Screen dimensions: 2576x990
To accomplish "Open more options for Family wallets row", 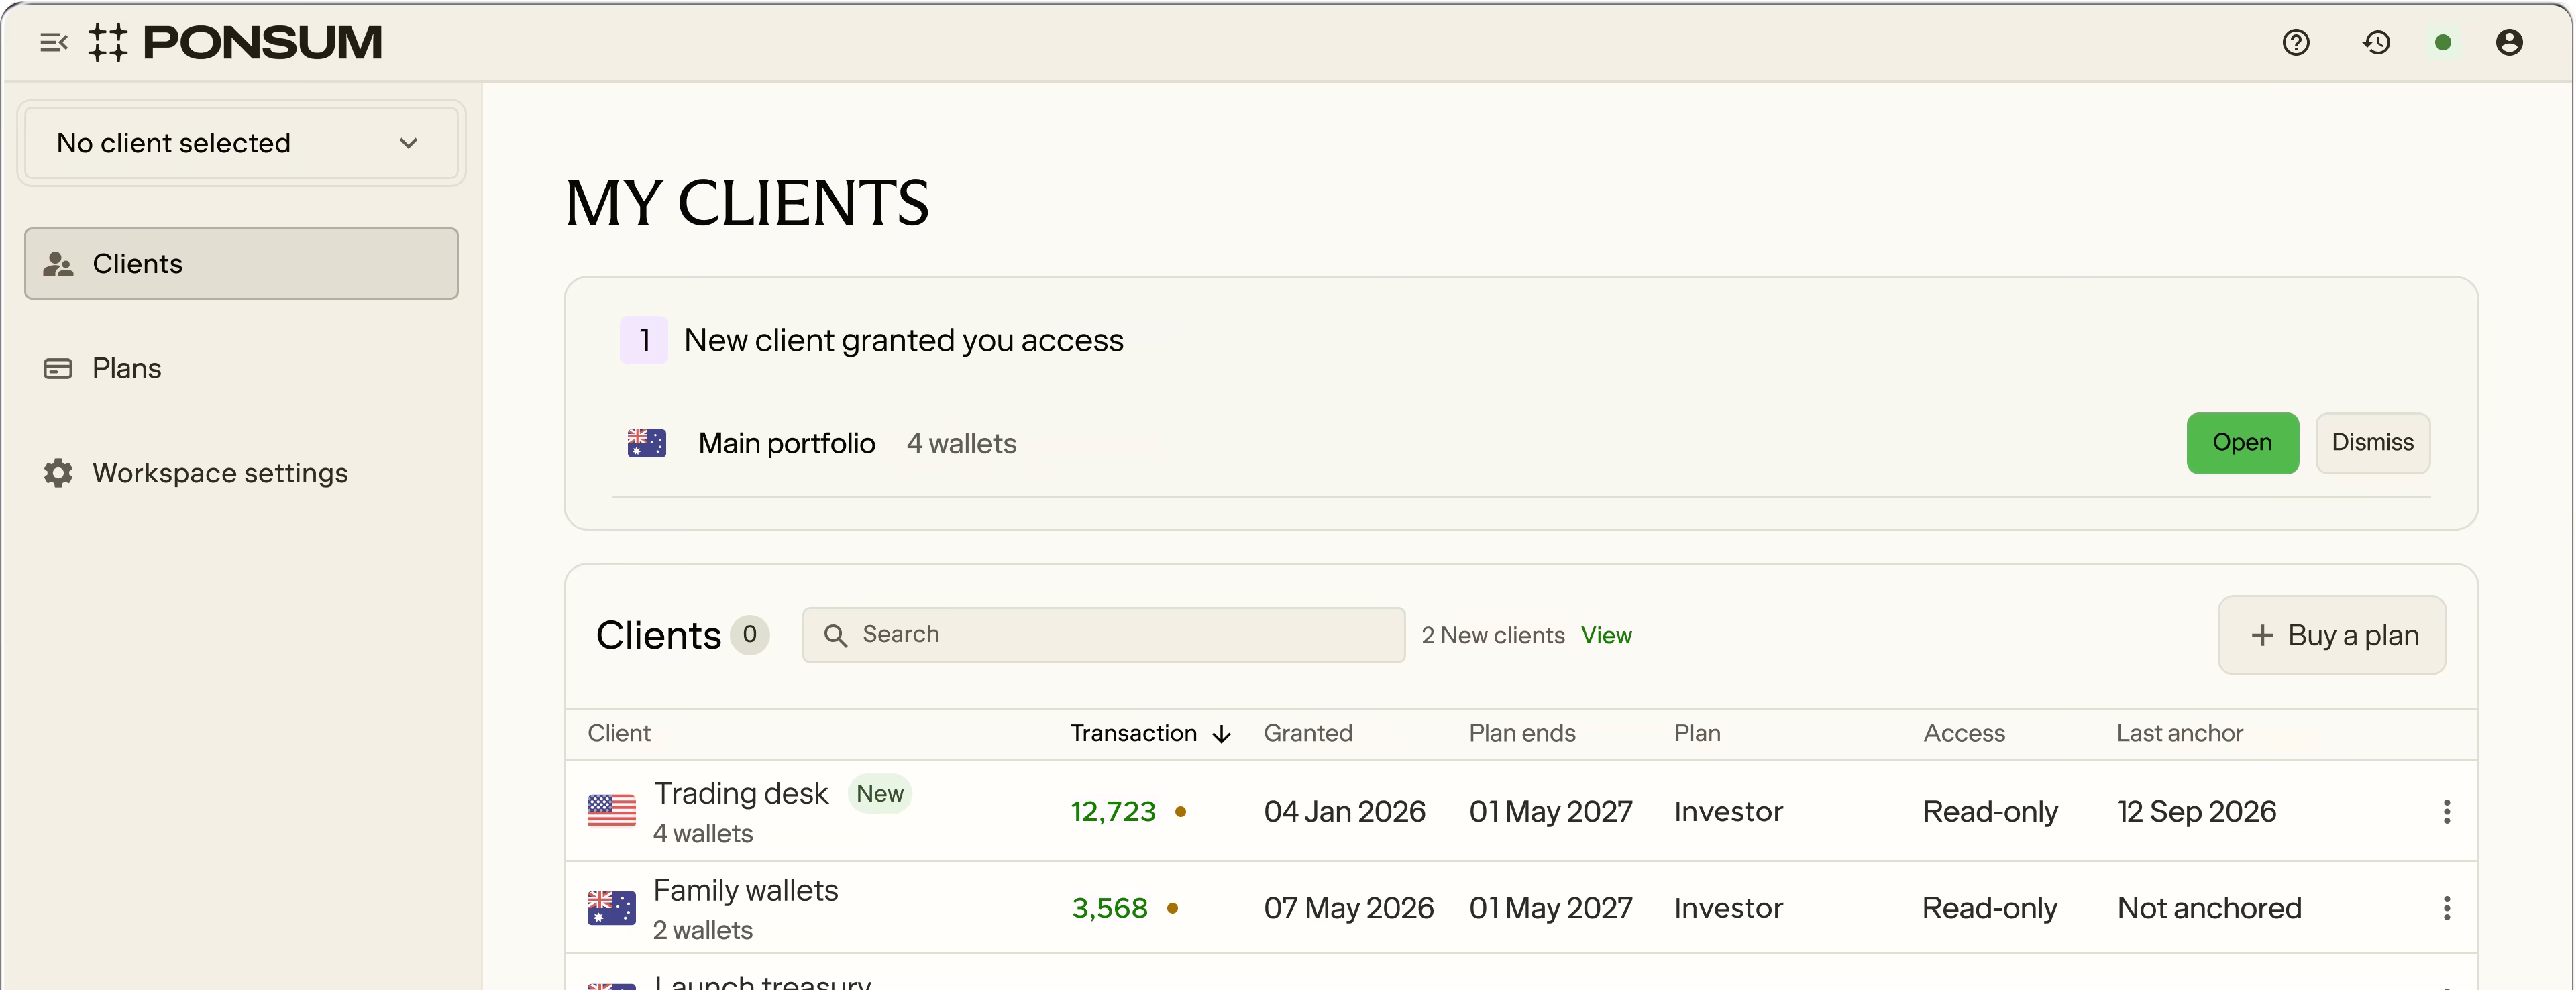I will (x=2447, y=909).
